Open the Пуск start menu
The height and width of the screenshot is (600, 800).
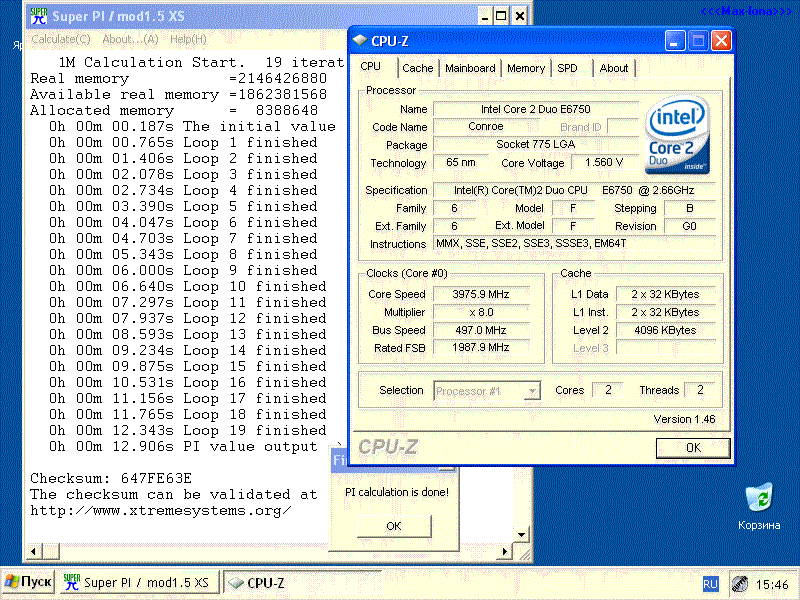tap(29, 582)
